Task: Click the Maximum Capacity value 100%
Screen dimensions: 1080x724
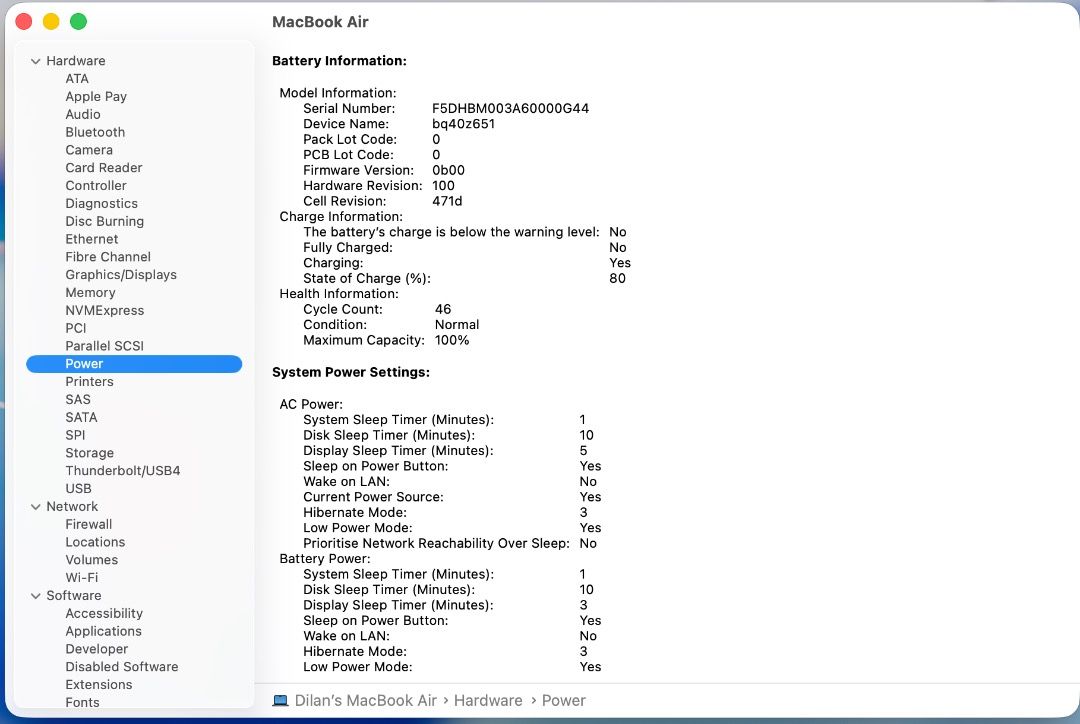Action: (452, 340)
